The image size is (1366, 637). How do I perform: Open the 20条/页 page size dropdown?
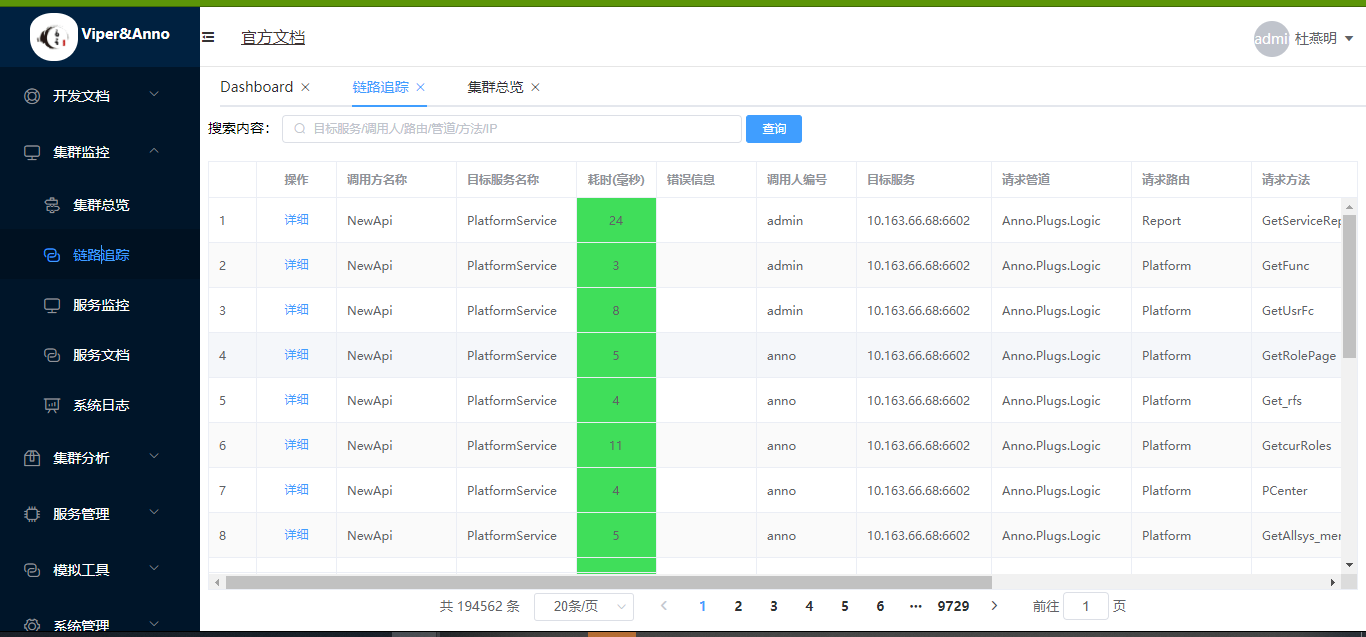coord(584,606)
